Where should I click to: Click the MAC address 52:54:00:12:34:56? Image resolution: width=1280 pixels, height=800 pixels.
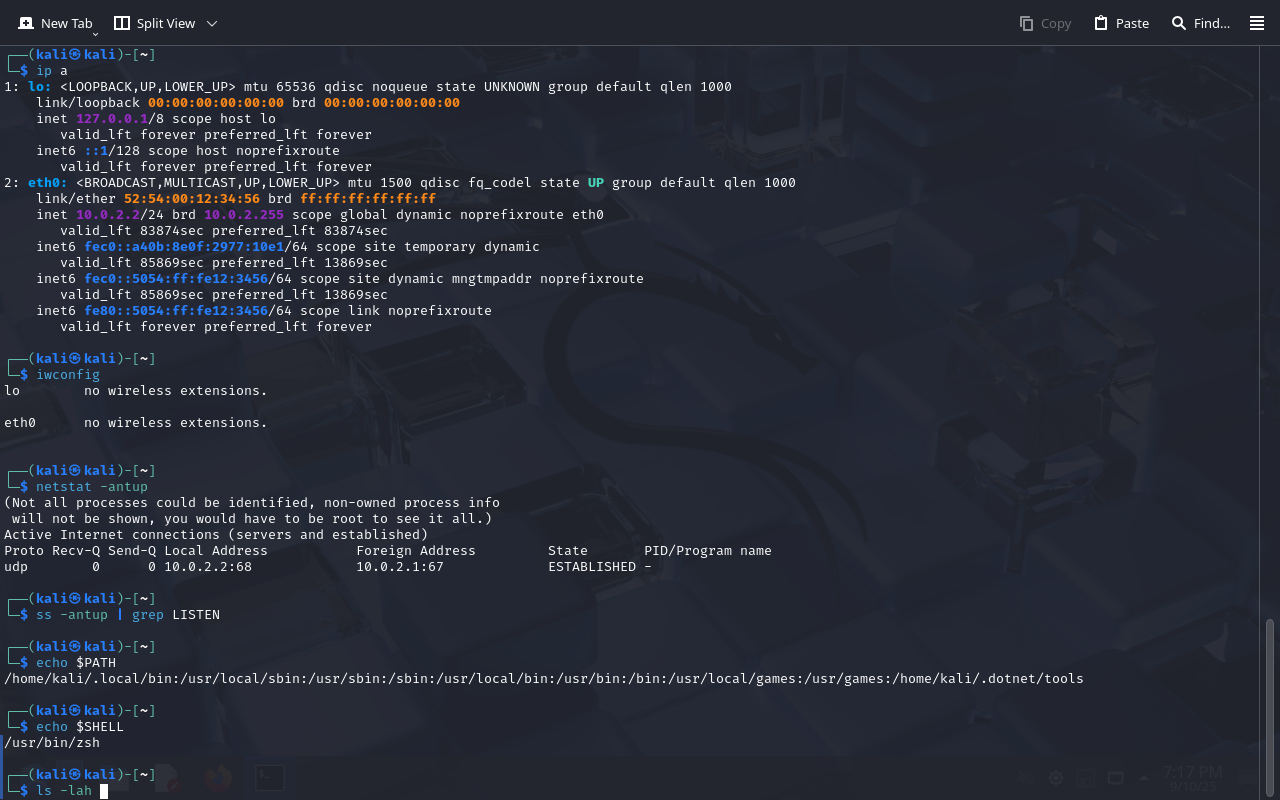[192, 199]
